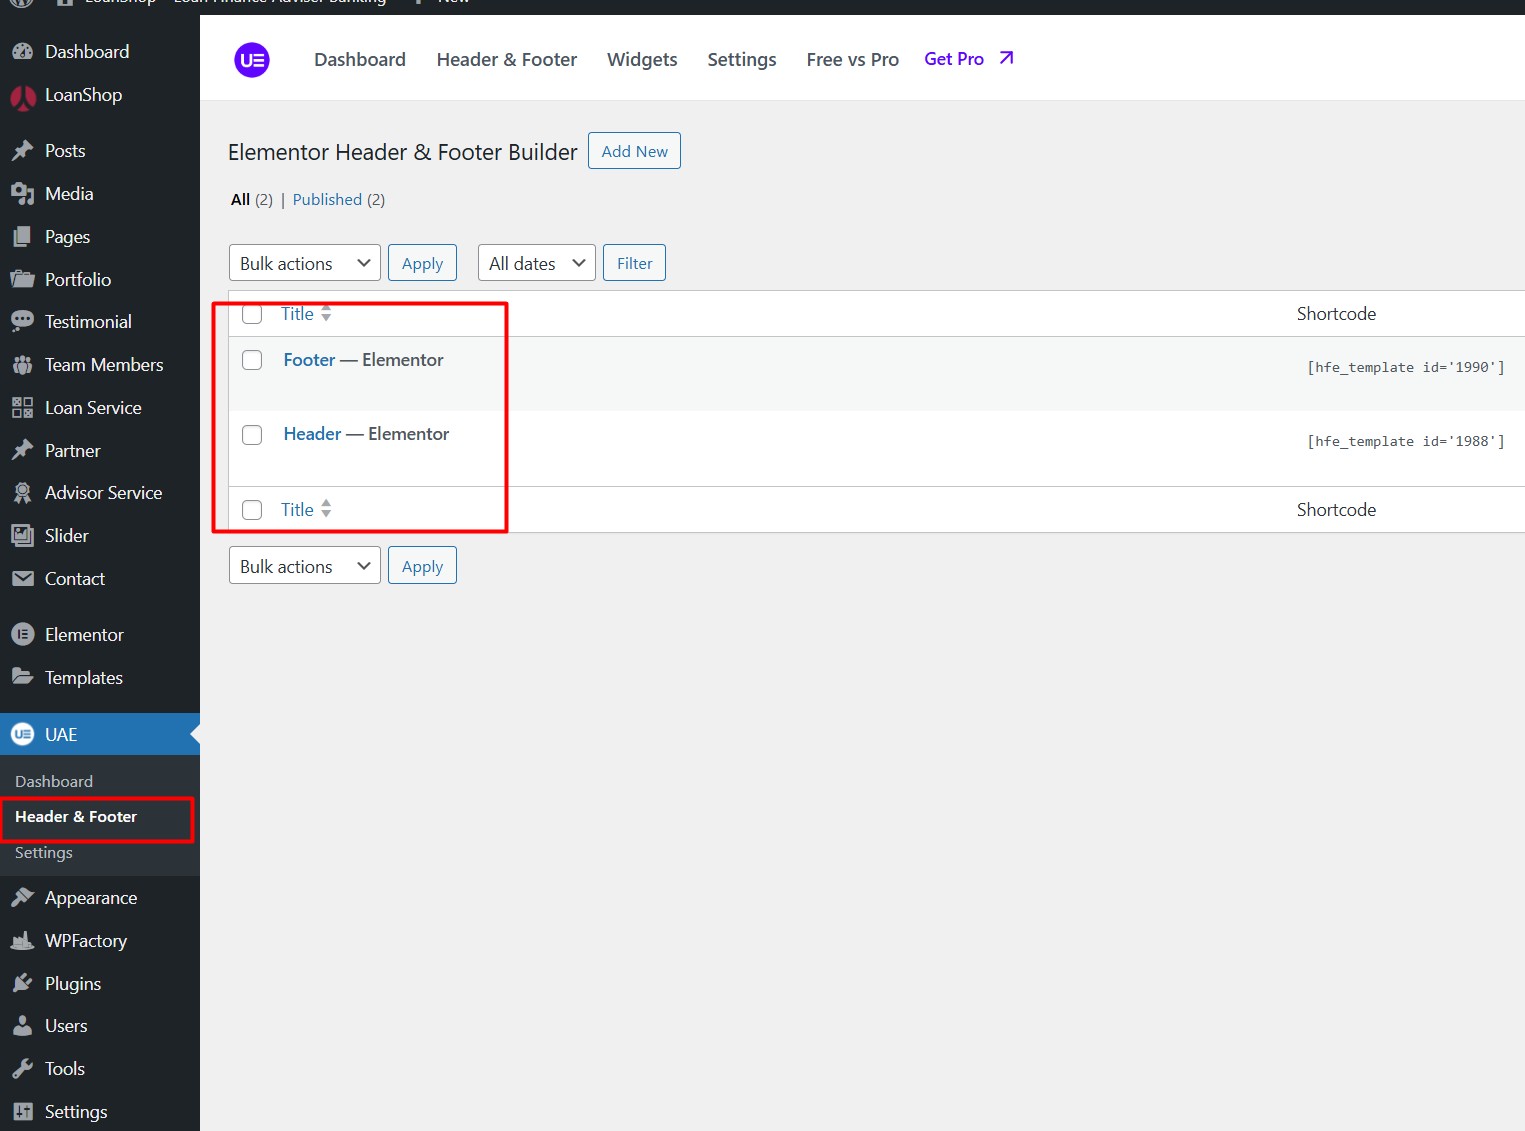The image size is (1525, 1131).
Task: Open the top Bulk actions dropdown
Action: [304, 263]
